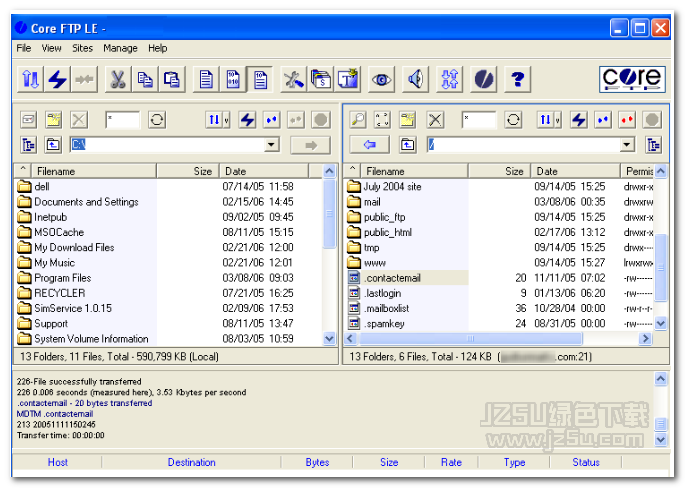685x488 pixels.
Task: Click the Cut scissors icon
Action: point(118,80)
